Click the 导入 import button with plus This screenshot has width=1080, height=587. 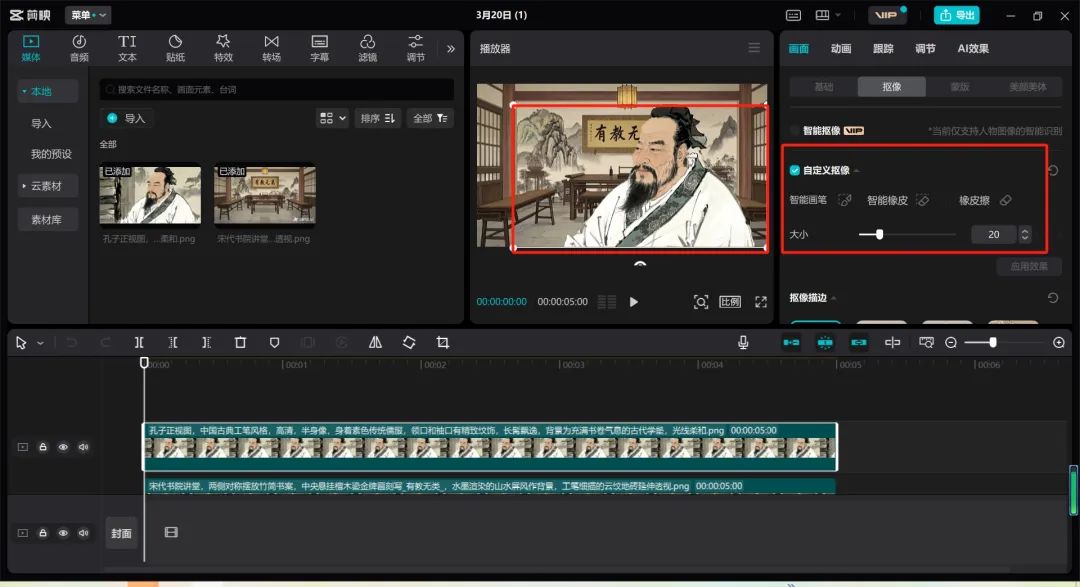pyautogui.click(x=127, y=119)
